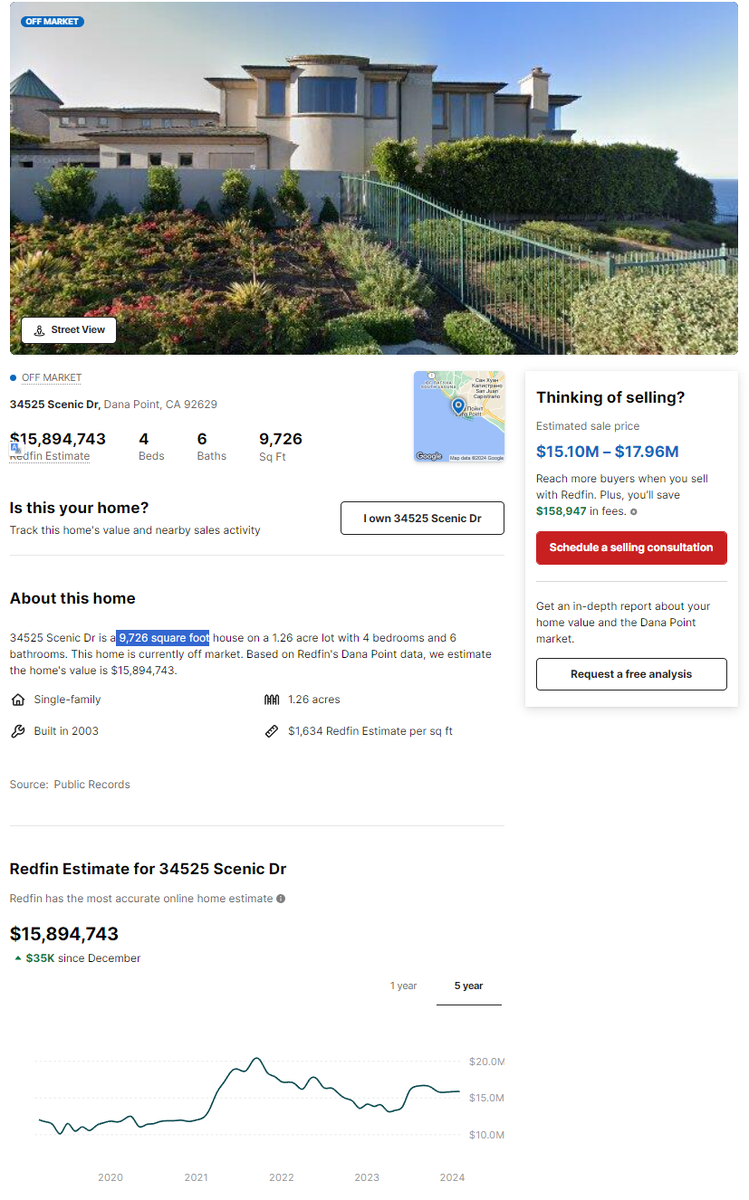Click the info icon next to fees savings
The height and width of the screenshot is (1200, 749).
(x=634, y=512)
